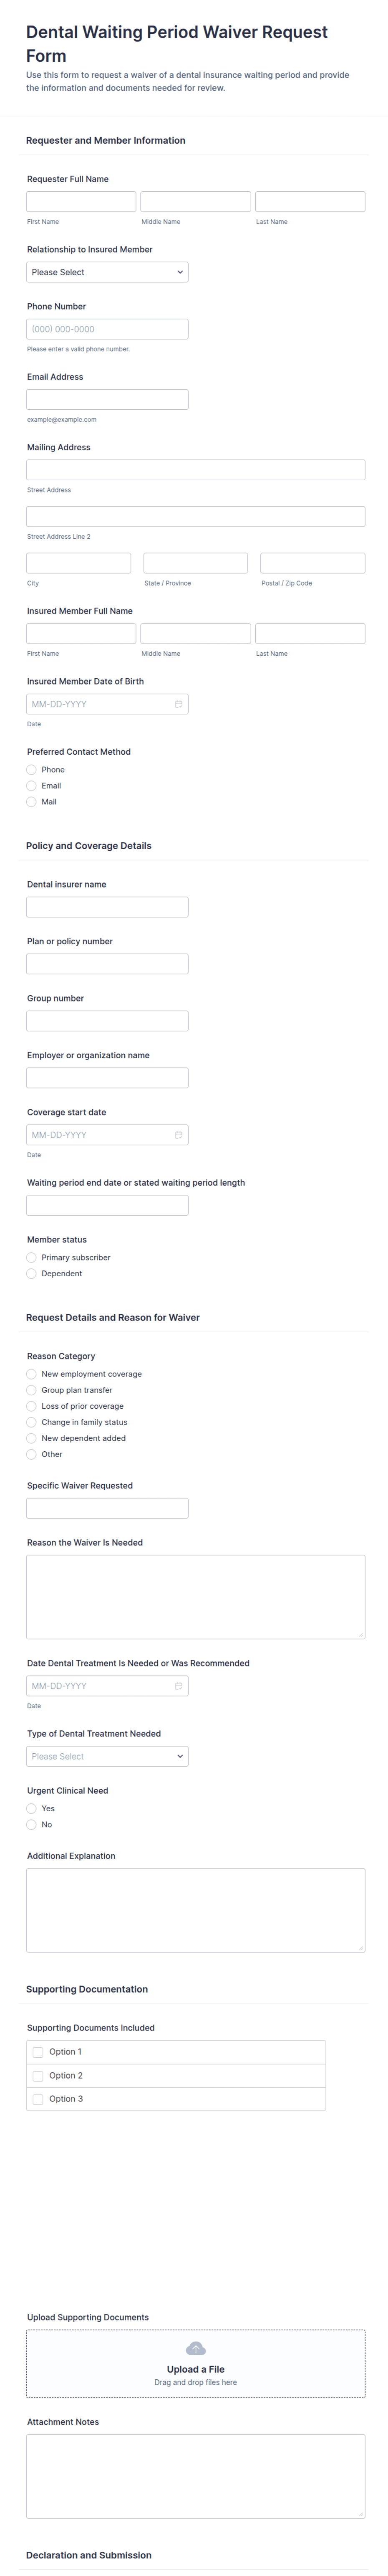The width and height of the screenshot is (388, 2576).
Task: Open calendar picker for dental treatment needed date
Action: point(179,1686)
